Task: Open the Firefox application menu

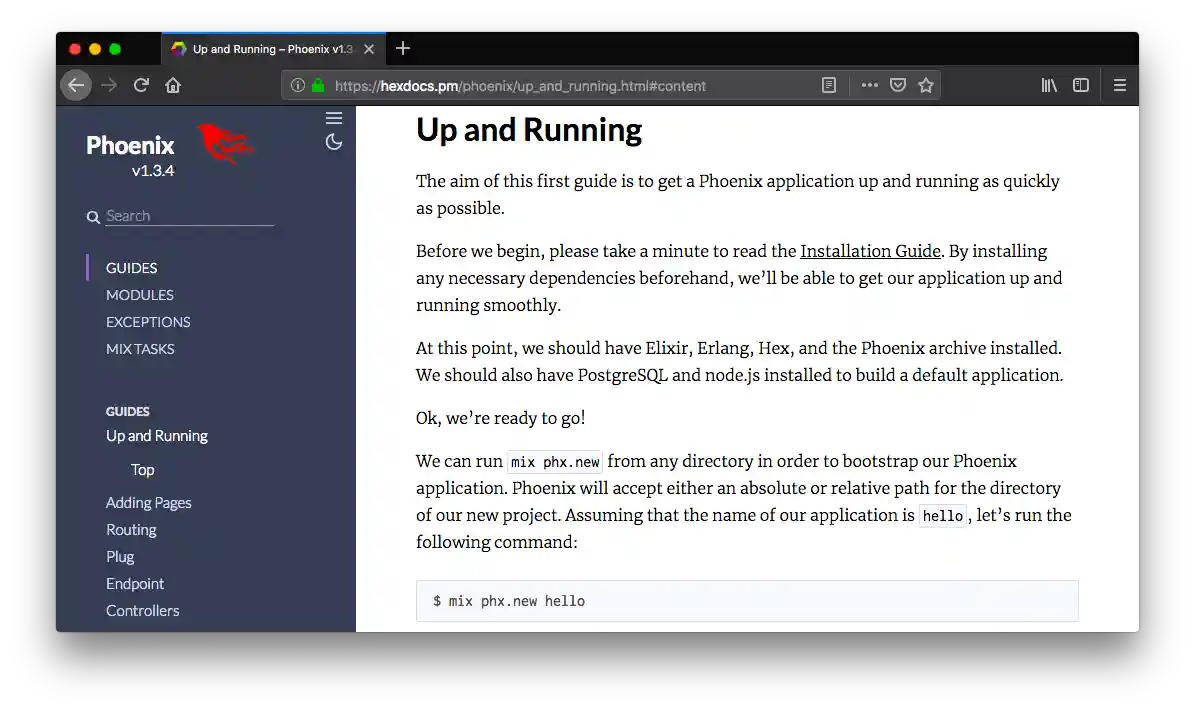Action: [x=1120, y=85]
